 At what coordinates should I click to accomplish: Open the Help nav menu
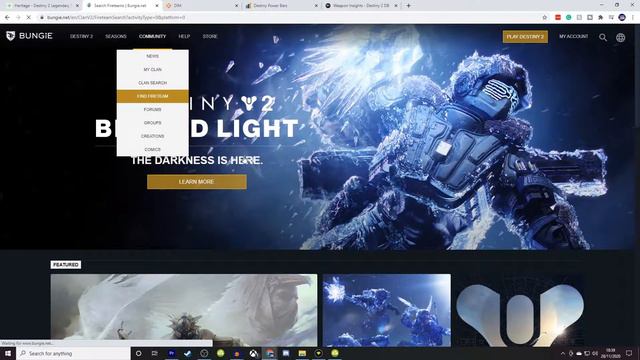[x=184, y=36]
